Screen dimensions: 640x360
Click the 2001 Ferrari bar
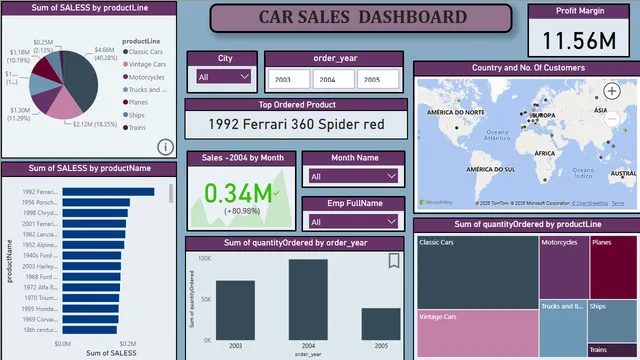(94, 224)
